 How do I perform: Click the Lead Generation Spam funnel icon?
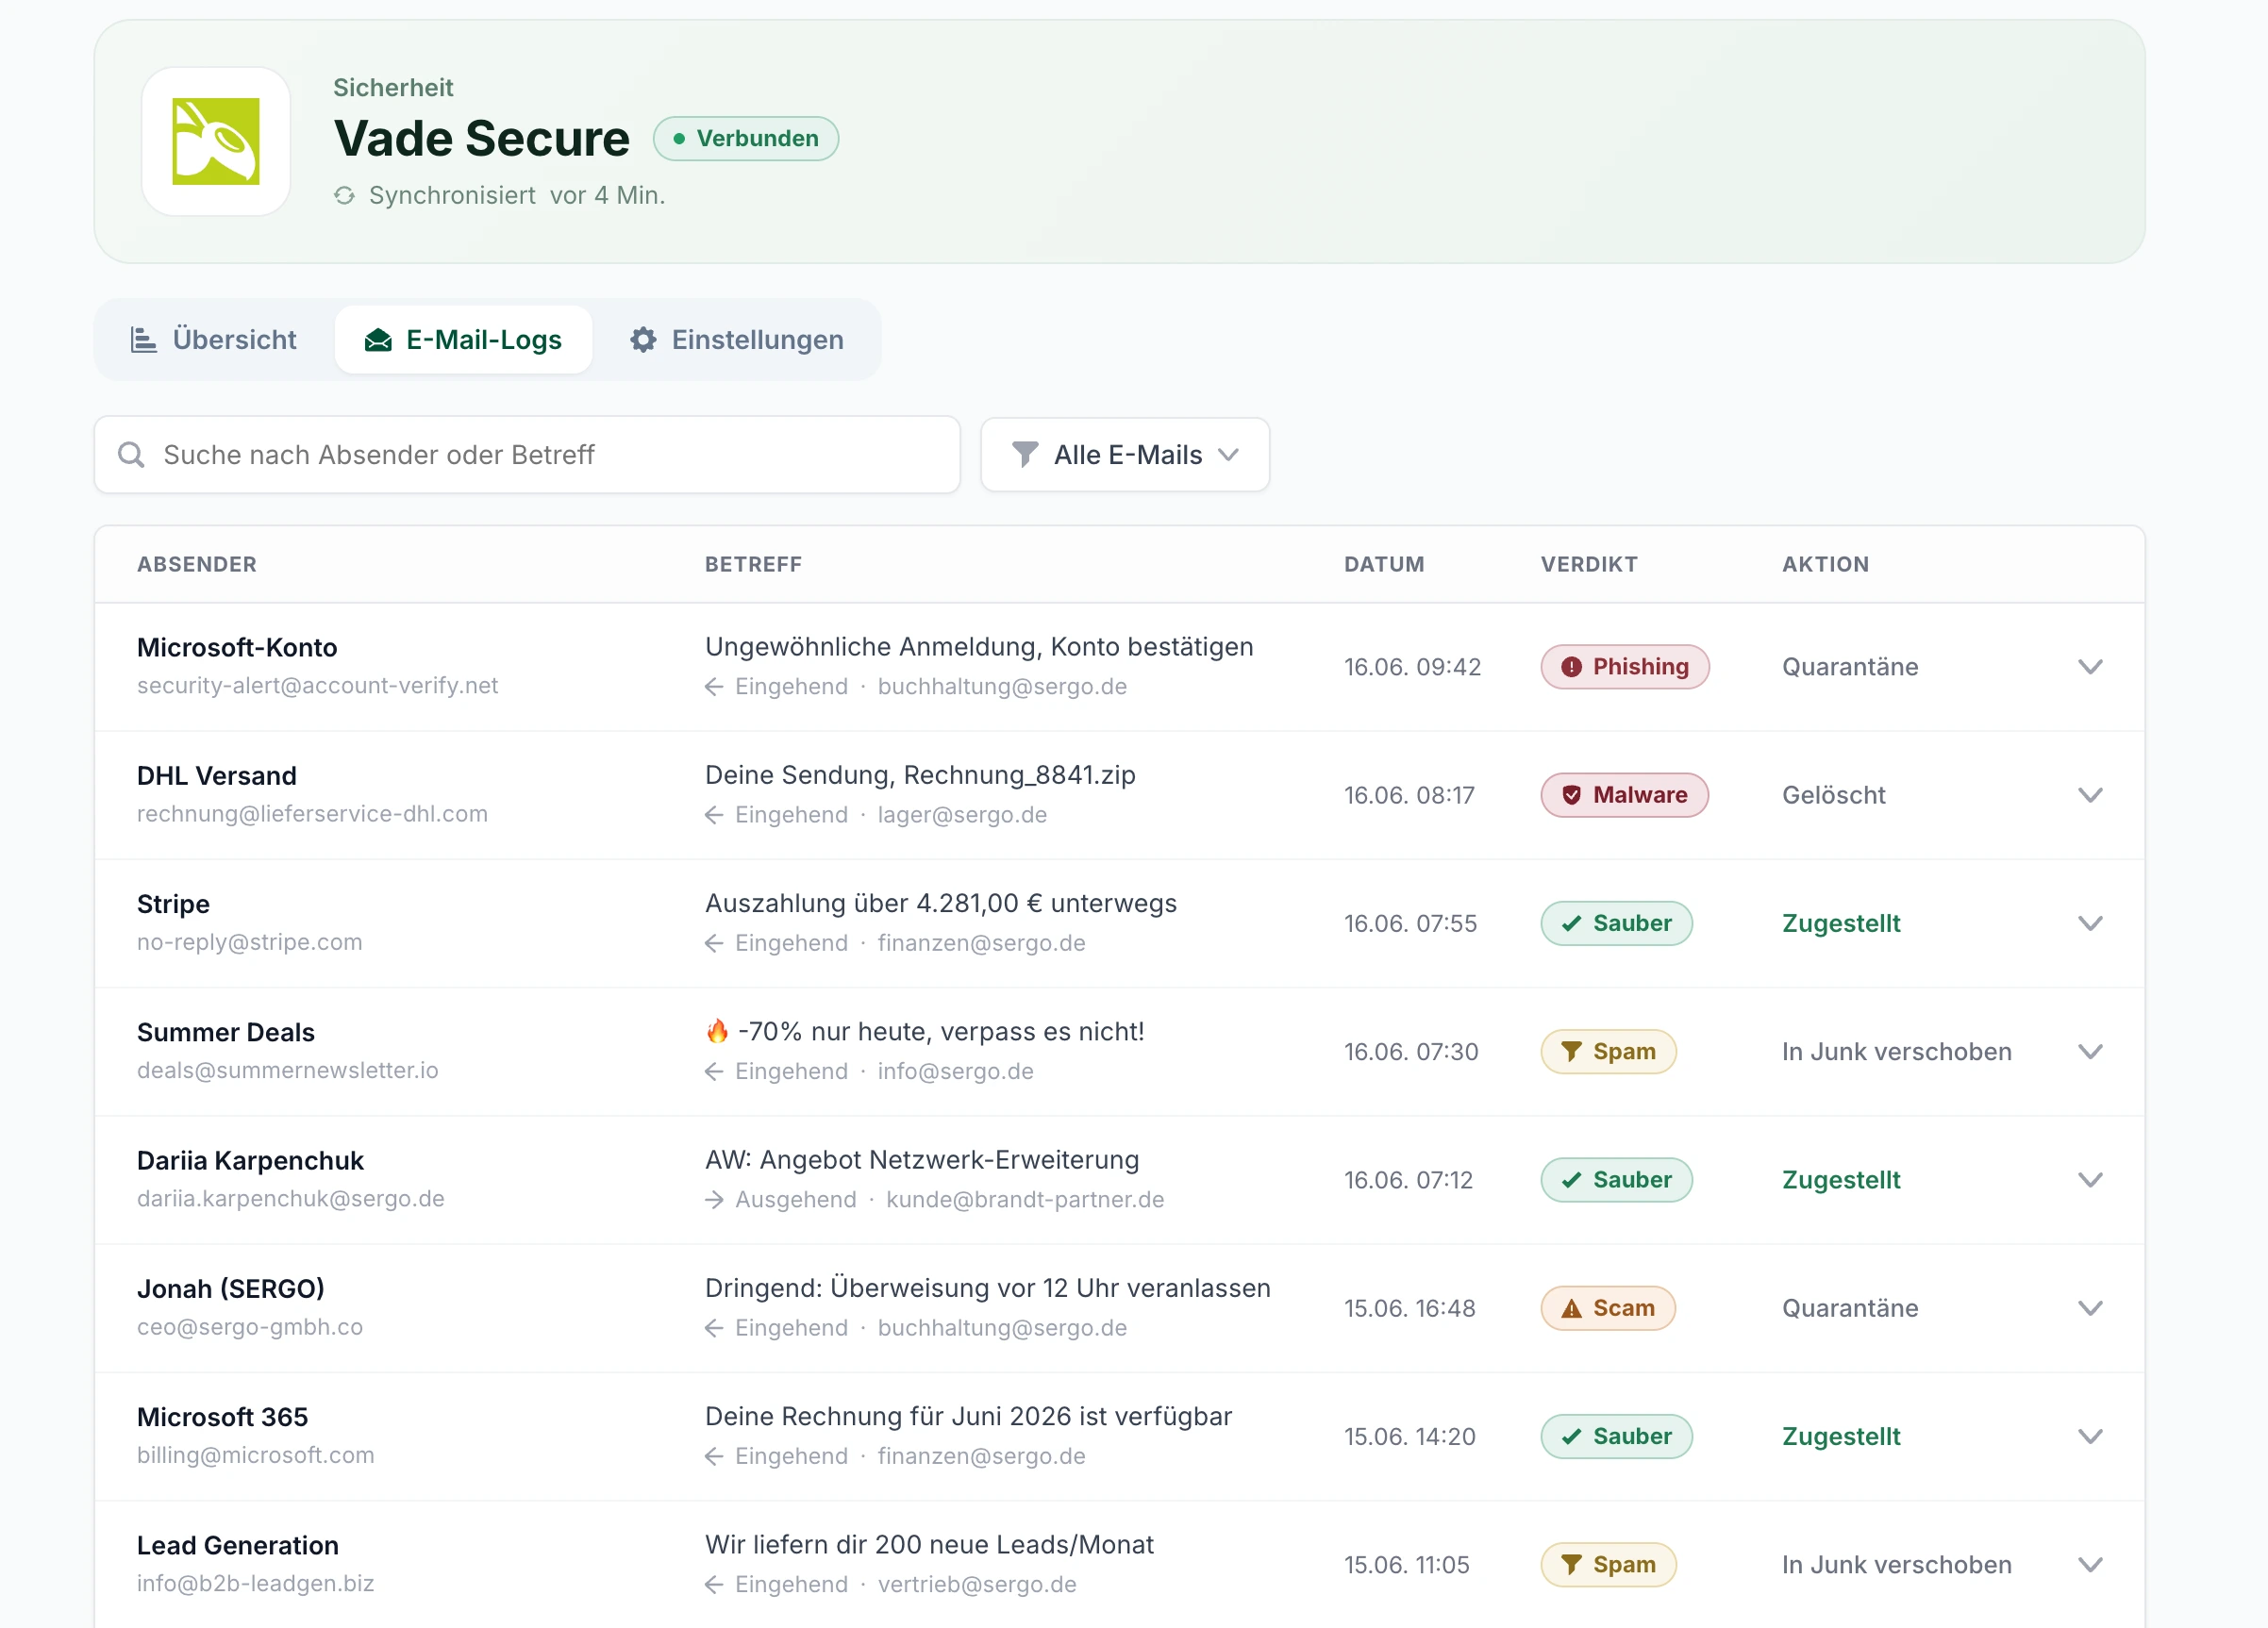[1572, 1565]
